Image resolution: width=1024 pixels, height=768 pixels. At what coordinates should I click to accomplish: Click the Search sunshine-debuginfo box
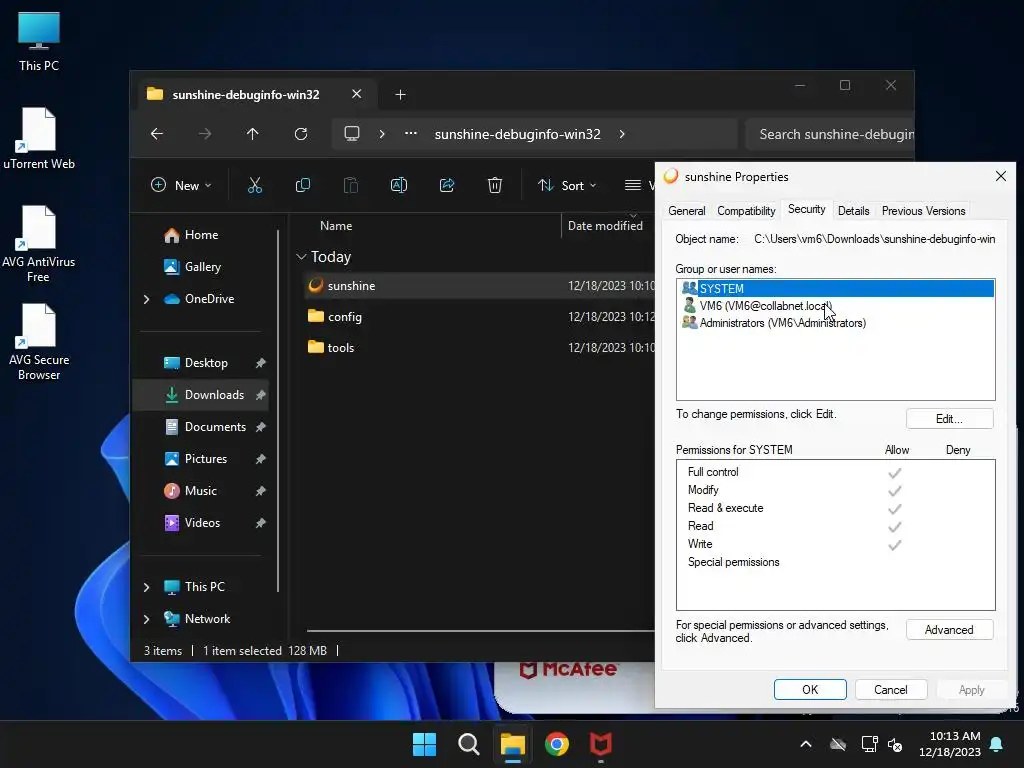[829, 134]
